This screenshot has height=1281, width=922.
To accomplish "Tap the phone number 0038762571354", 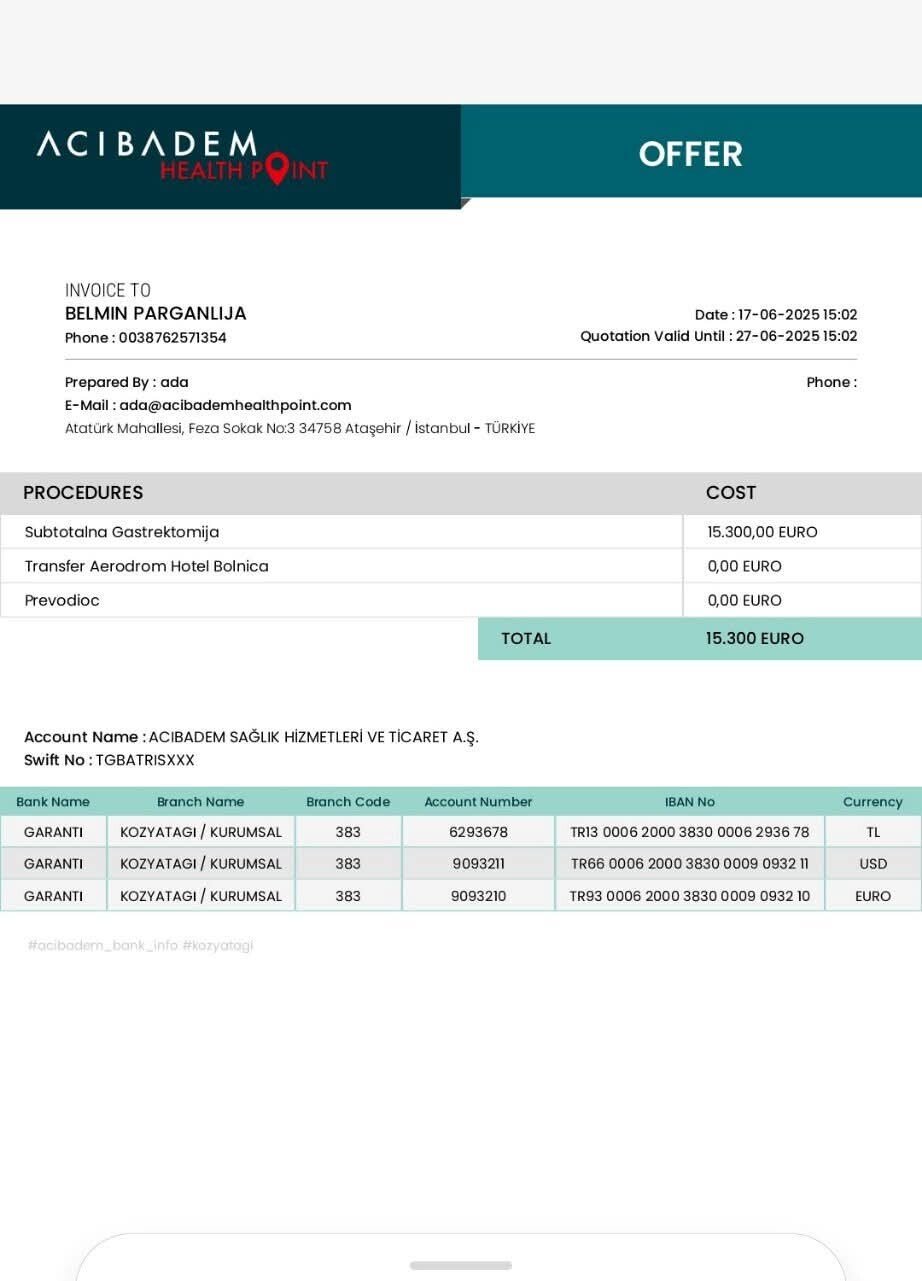I will coord(172,338).
